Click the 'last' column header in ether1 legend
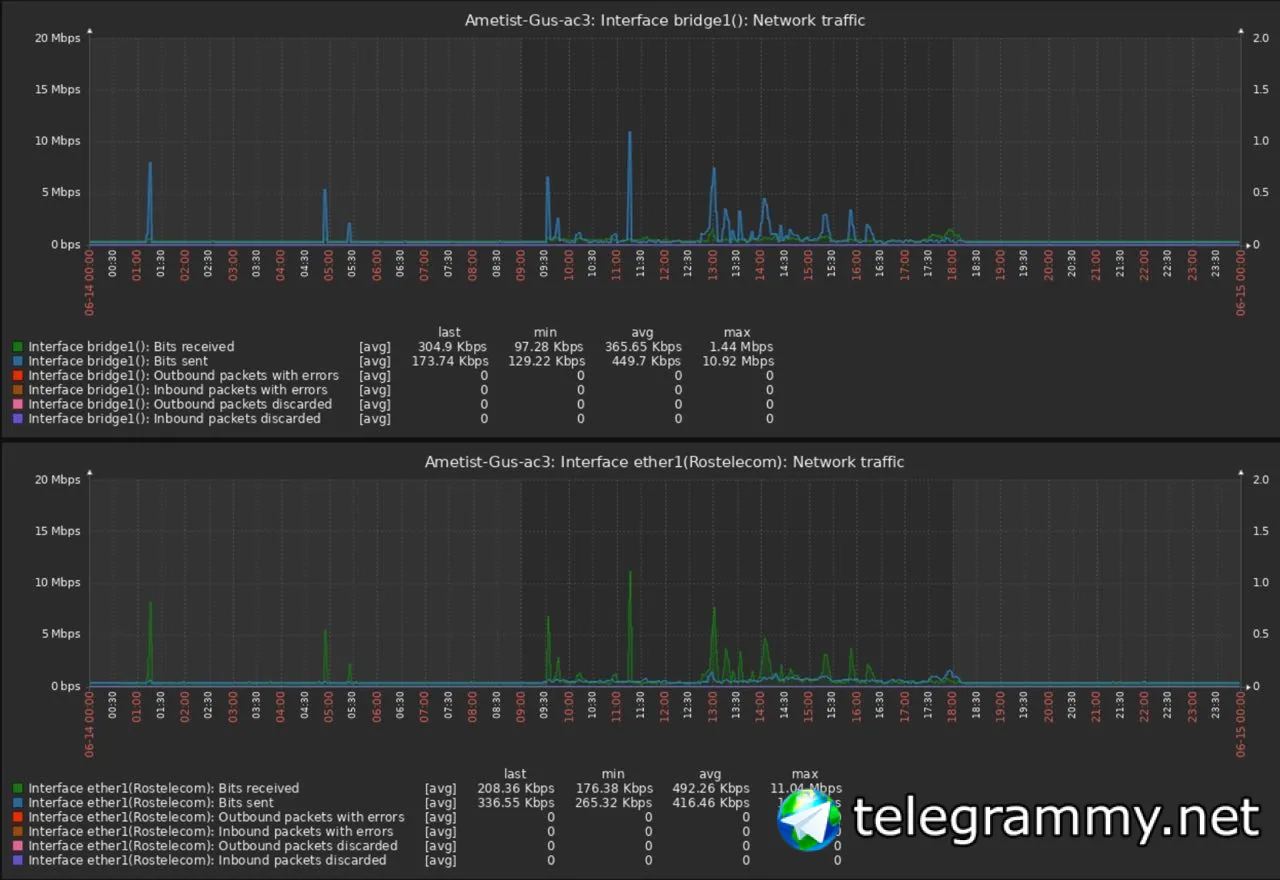 (515, 774)
